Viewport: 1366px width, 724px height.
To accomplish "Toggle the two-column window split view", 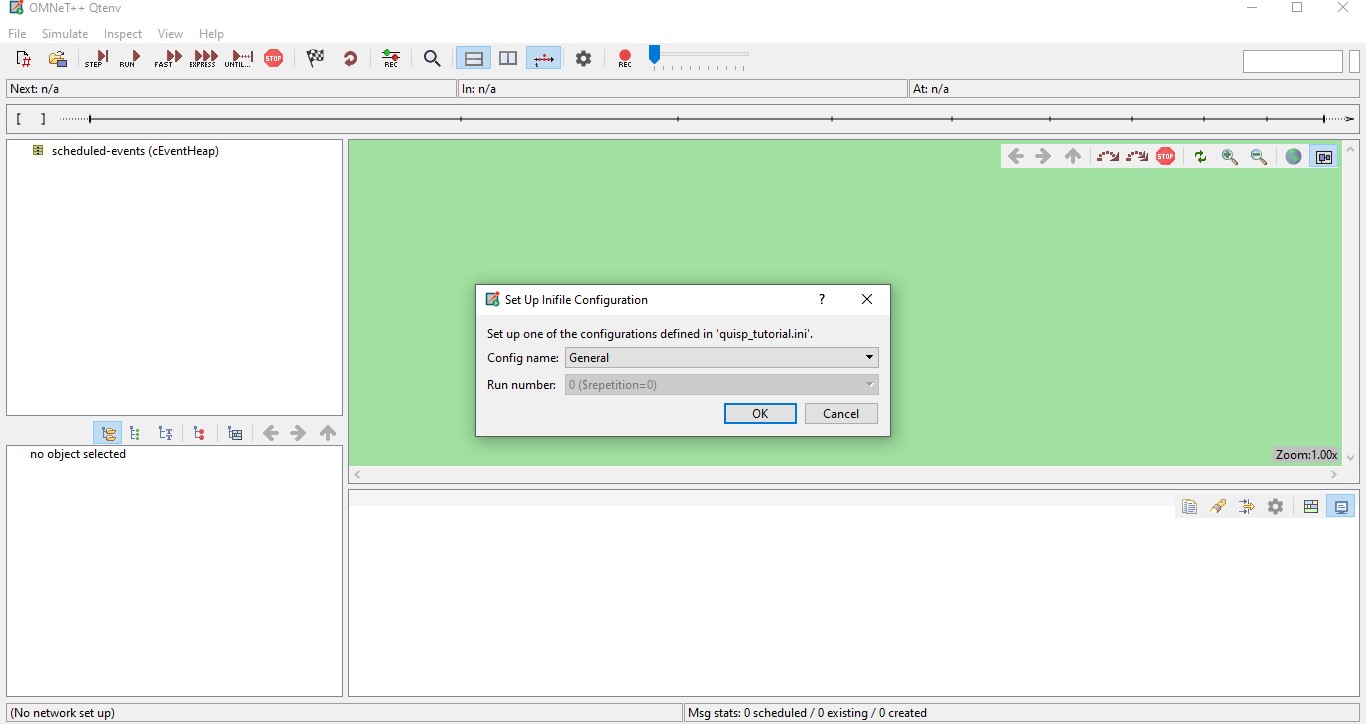I will [507, 58].
